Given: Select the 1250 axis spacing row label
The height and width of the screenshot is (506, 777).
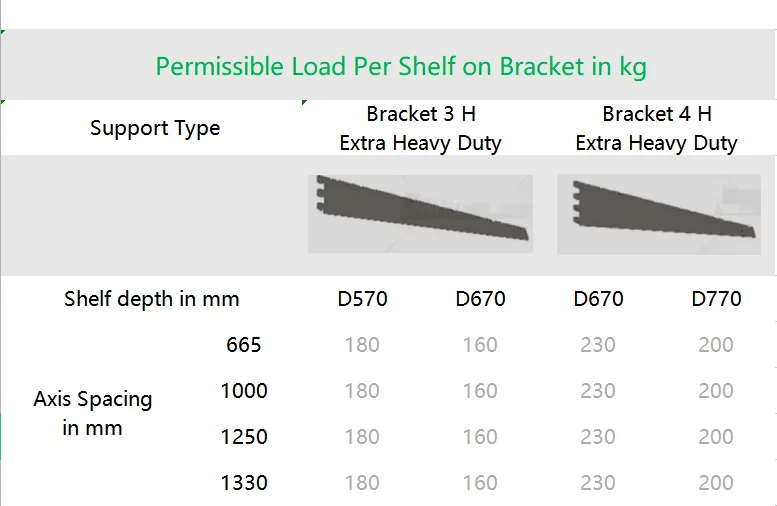Looking at the screenshot, I should tap(244, 437).
